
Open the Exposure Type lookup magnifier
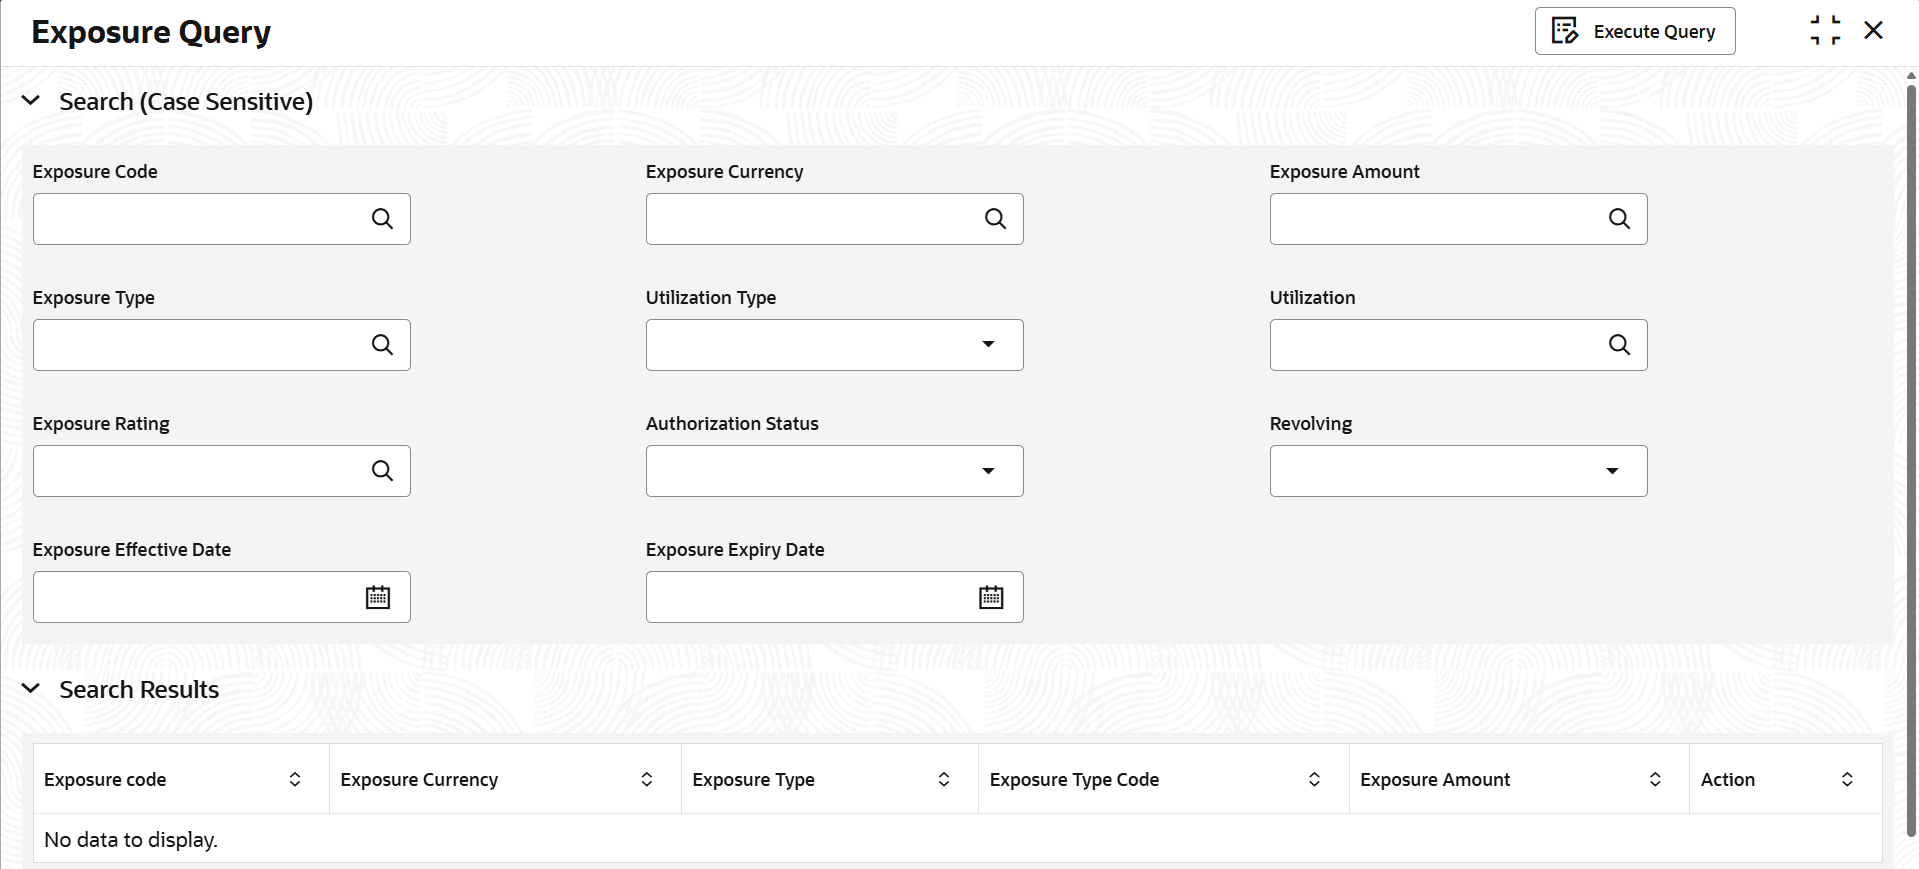coord(382,345)
